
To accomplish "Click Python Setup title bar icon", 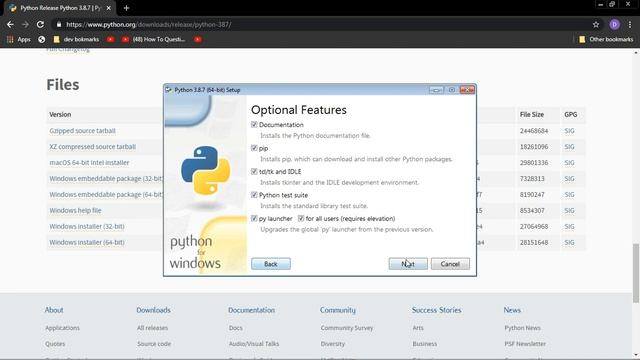I will (x=169, y=89).
